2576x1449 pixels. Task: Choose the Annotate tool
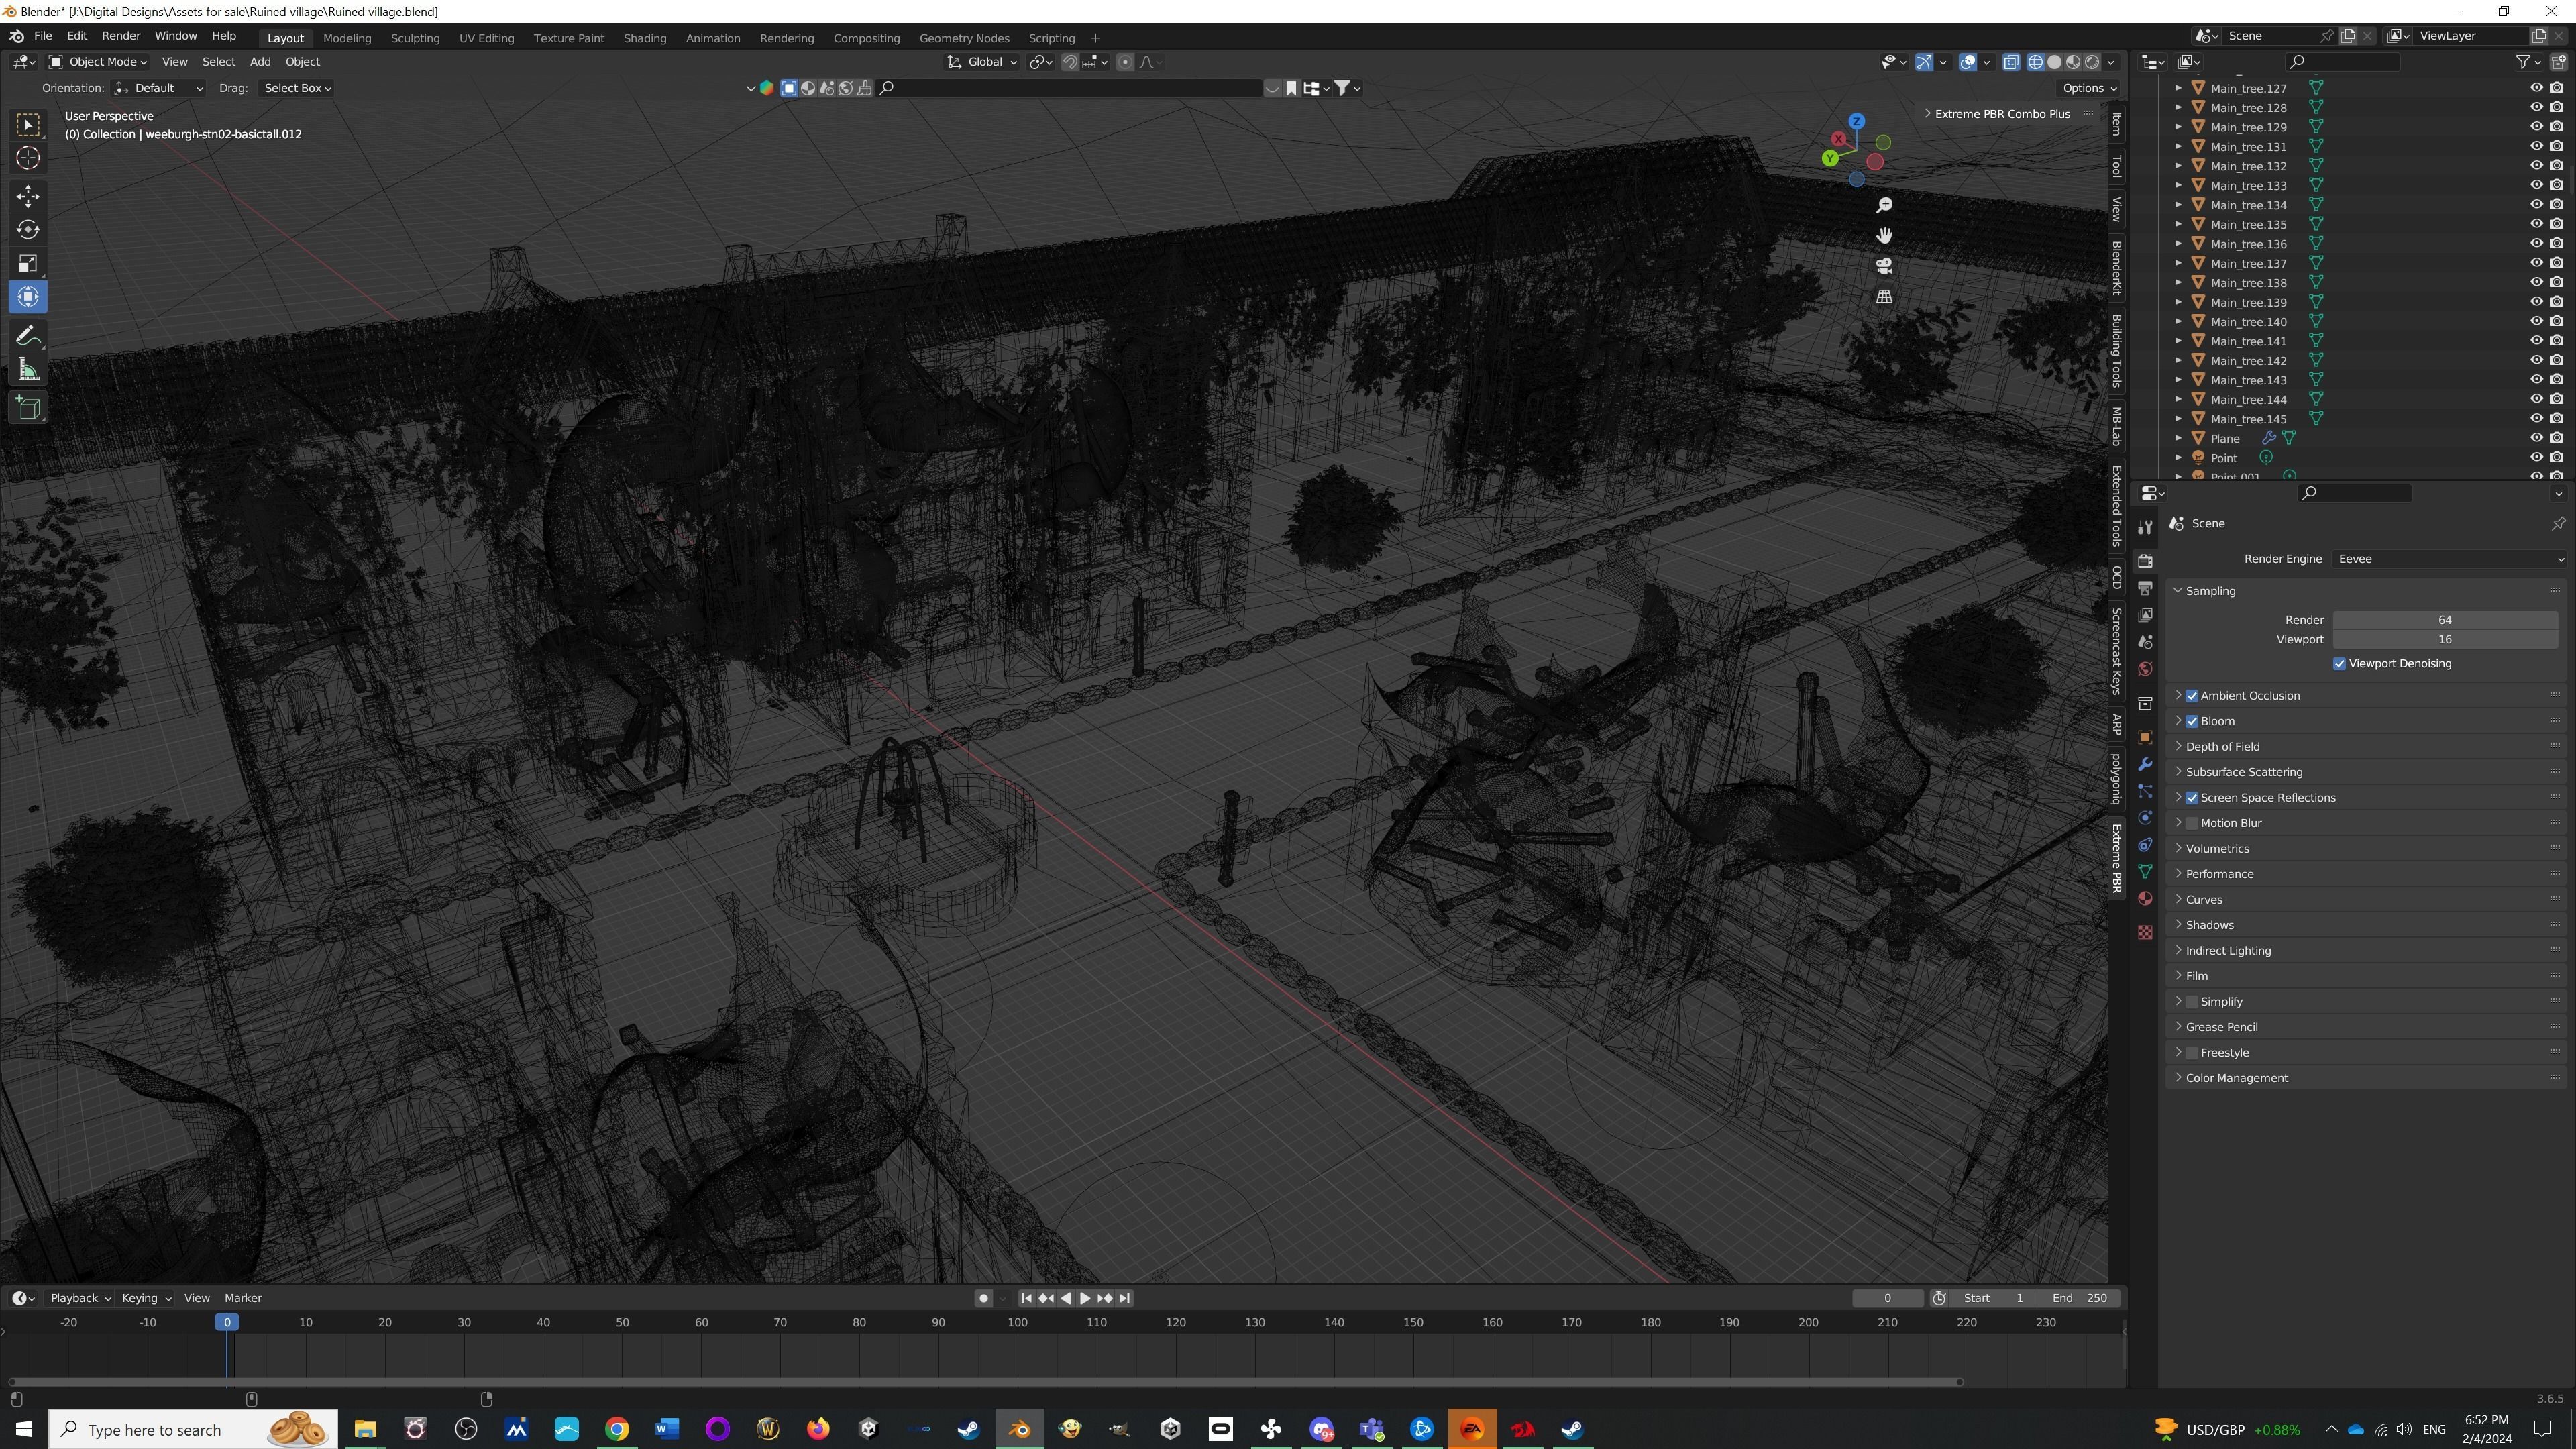[28, 336]
